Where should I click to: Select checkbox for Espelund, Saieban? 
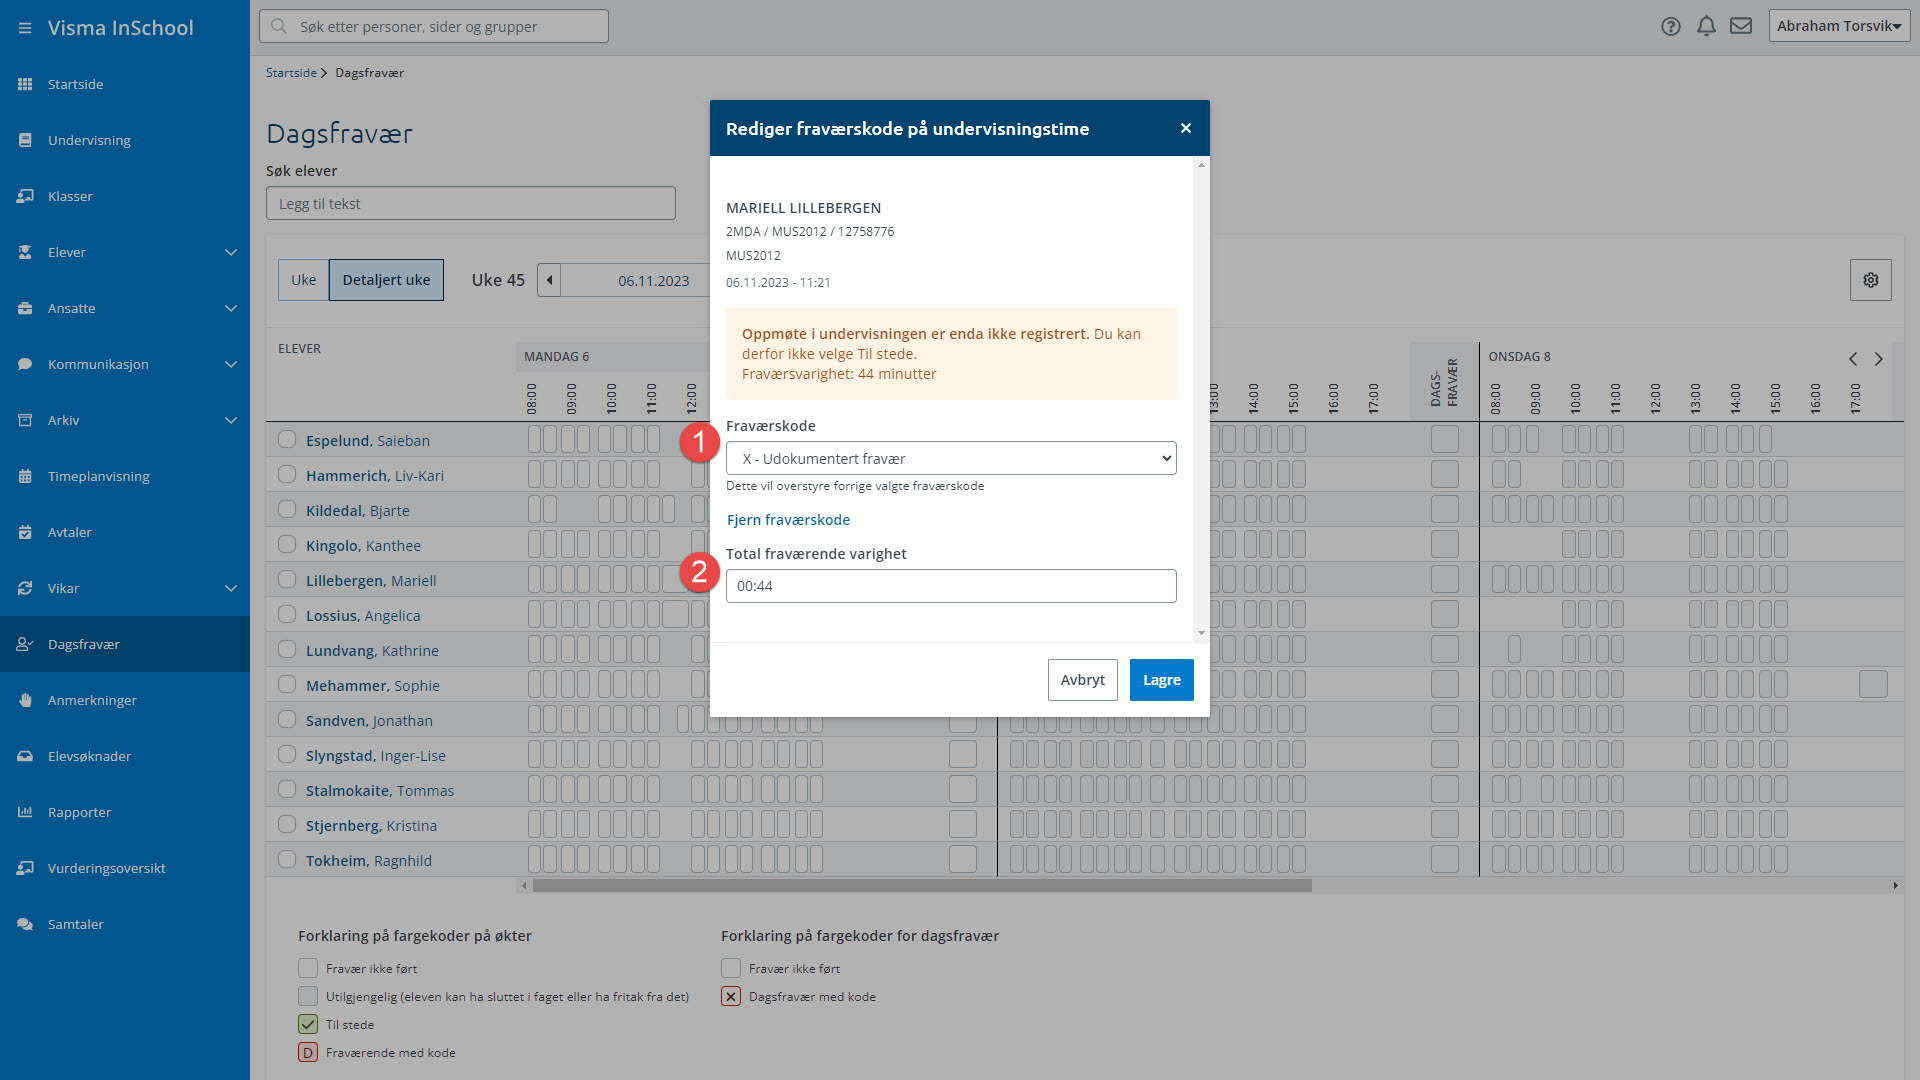[287, 439]
